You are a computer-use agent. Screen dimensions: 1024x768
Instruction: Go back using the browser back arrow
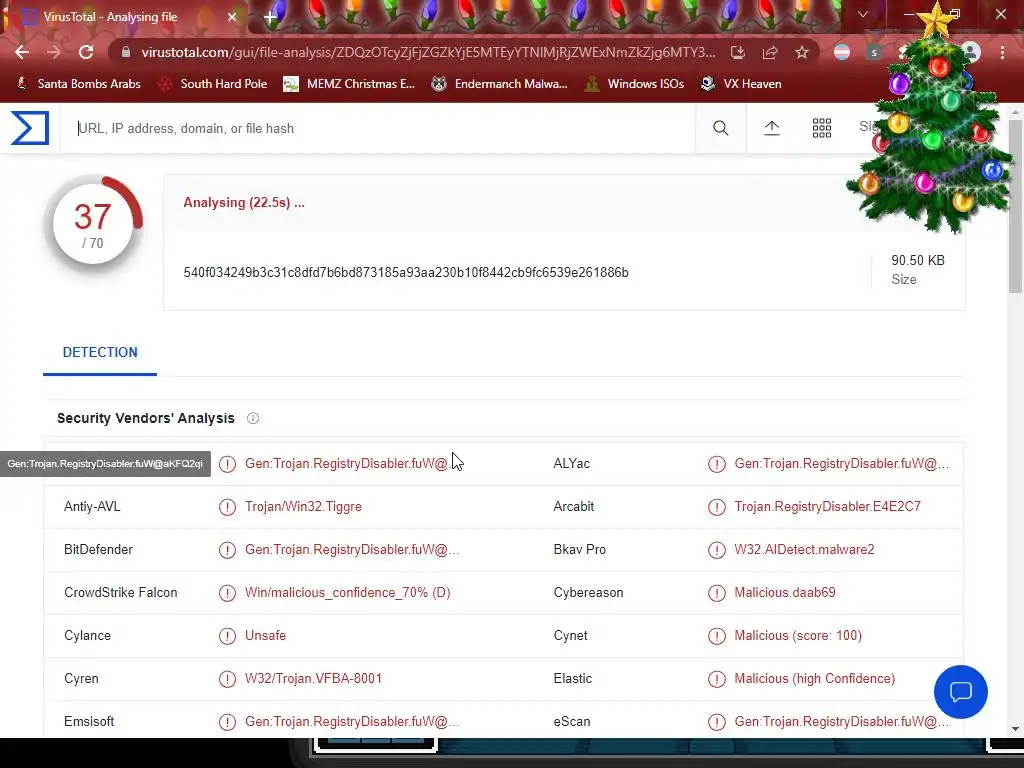tap(22, 52)
